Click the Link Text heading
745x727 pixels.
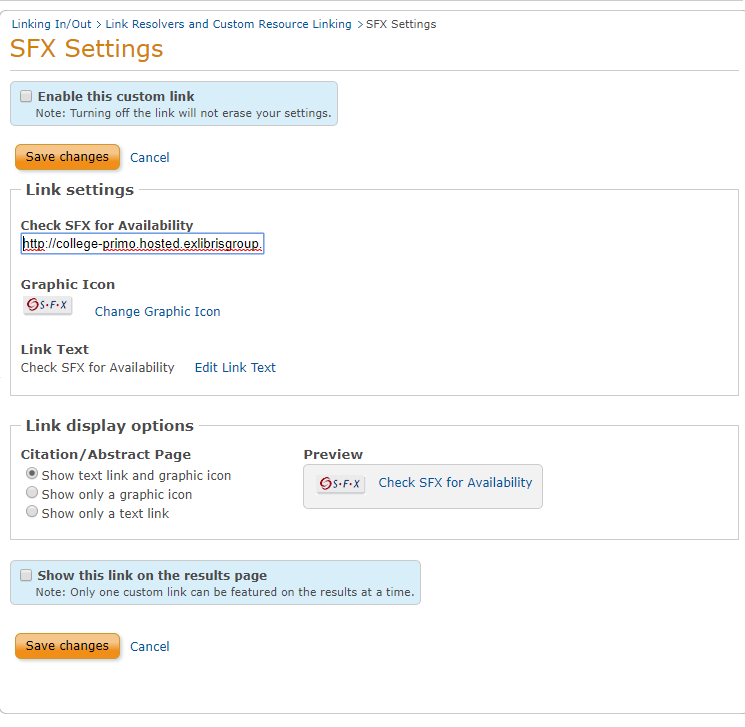pos(55,350)
